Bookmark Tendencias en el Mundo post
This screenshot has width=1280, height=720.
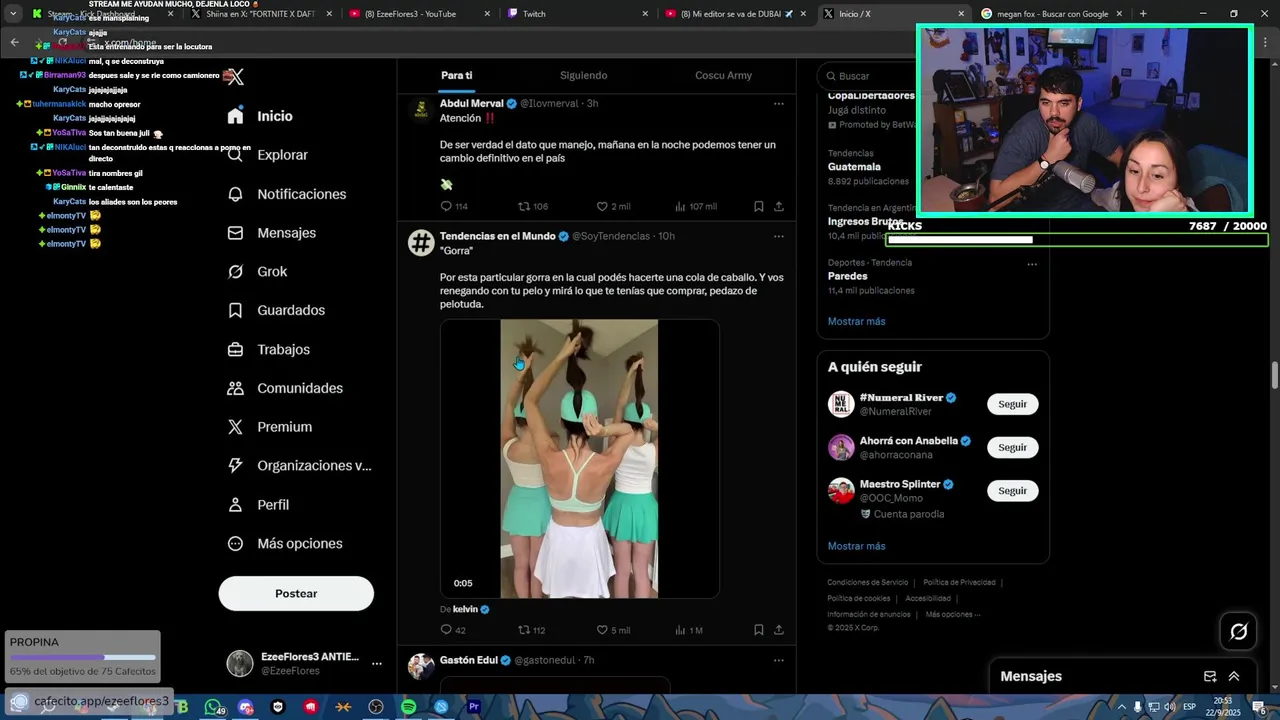click(x=758, y=630)
